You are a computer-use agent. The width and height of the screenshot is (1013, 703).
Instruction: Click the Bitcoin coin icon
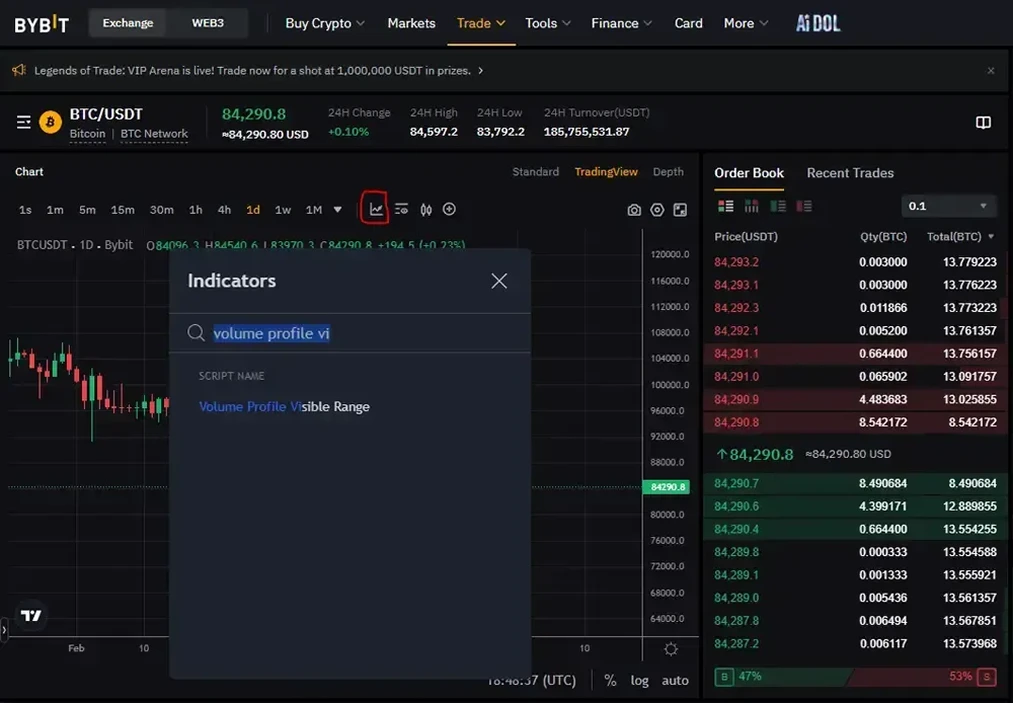click(50, 121)
